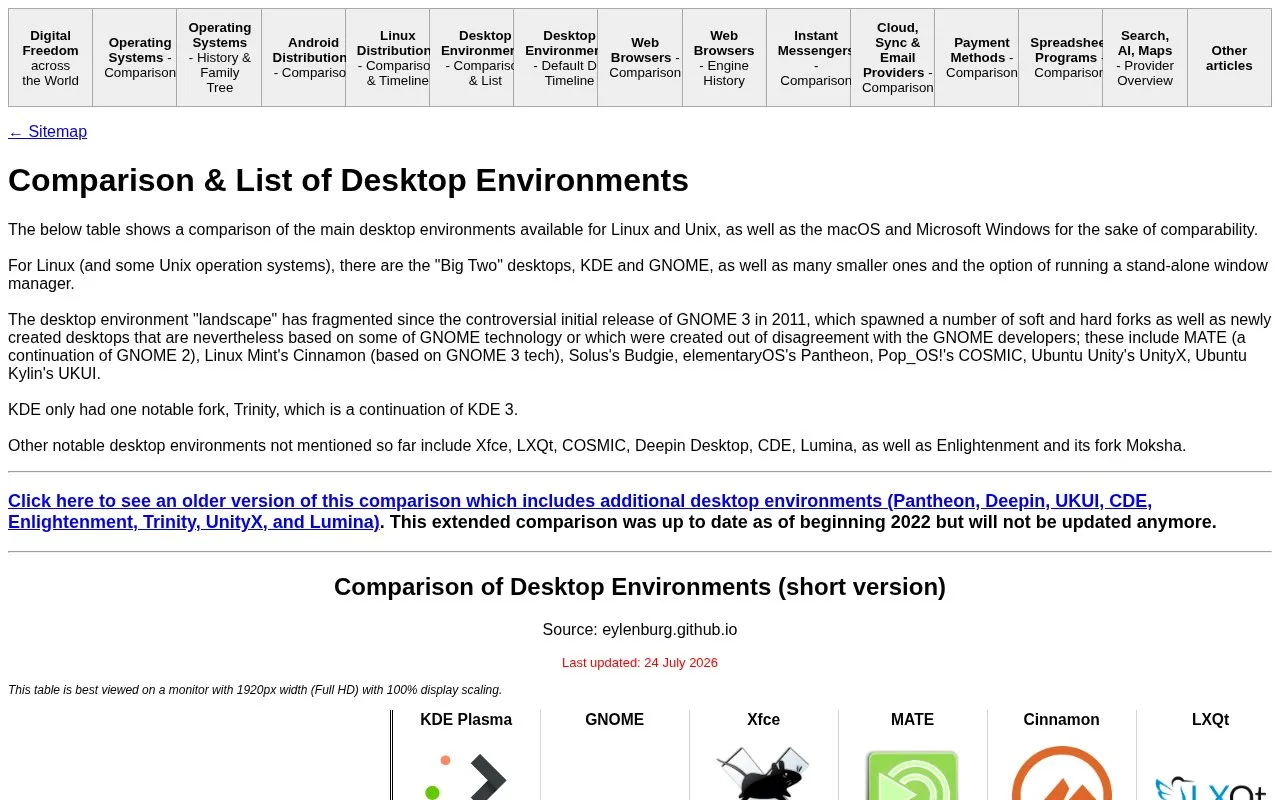Open Spreadsheet Programs - Comparison
Viewport: 1280px width, 800px height.
pos(1061,58)
